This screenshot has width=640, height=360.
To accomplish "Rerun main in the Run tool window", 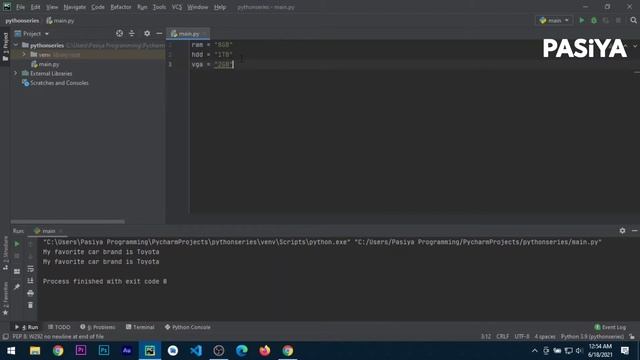I will tap(17, 244).
